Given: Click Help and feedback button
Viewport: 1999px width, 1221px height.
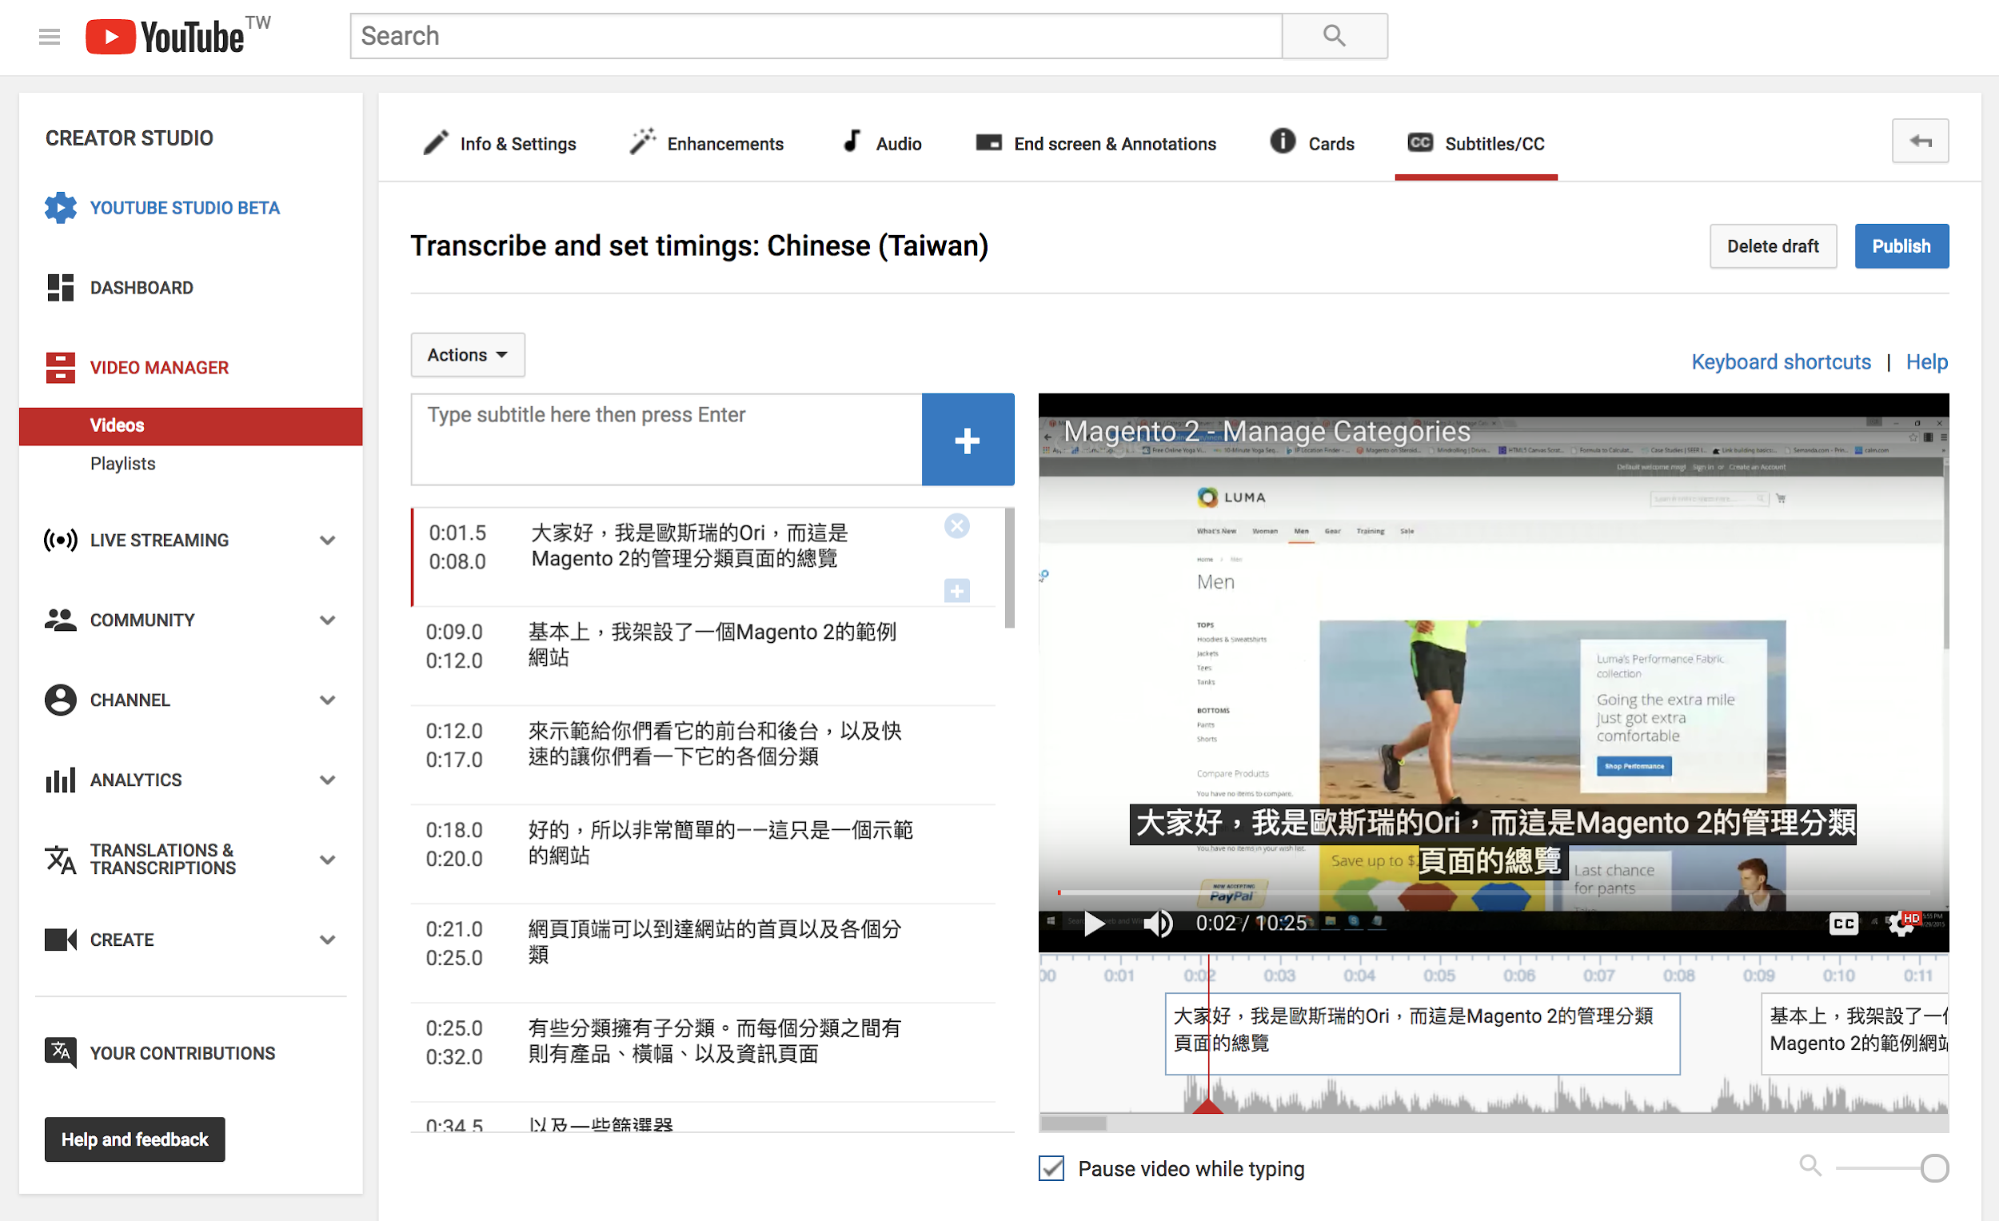Looking at the screenshot, I should click(x=135, y=1139).
